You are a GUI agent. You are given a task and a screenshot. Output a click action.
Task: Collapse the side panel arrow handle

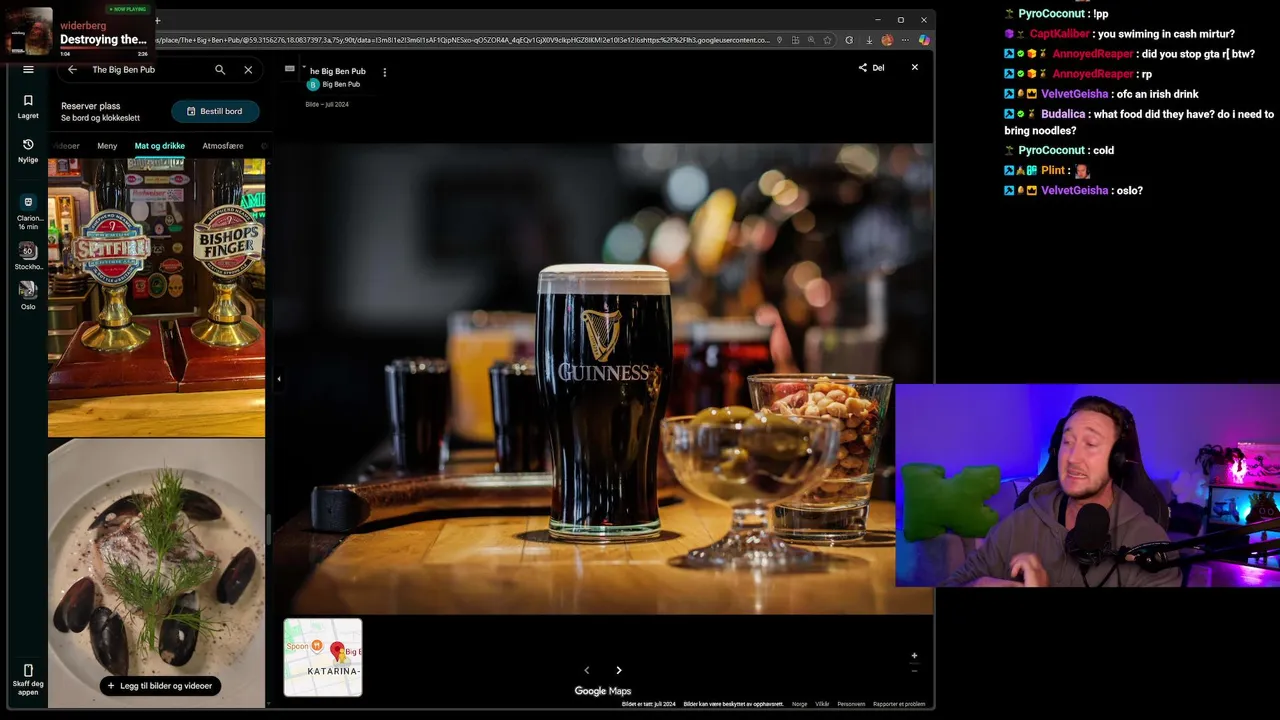click(x=279, y=379)
